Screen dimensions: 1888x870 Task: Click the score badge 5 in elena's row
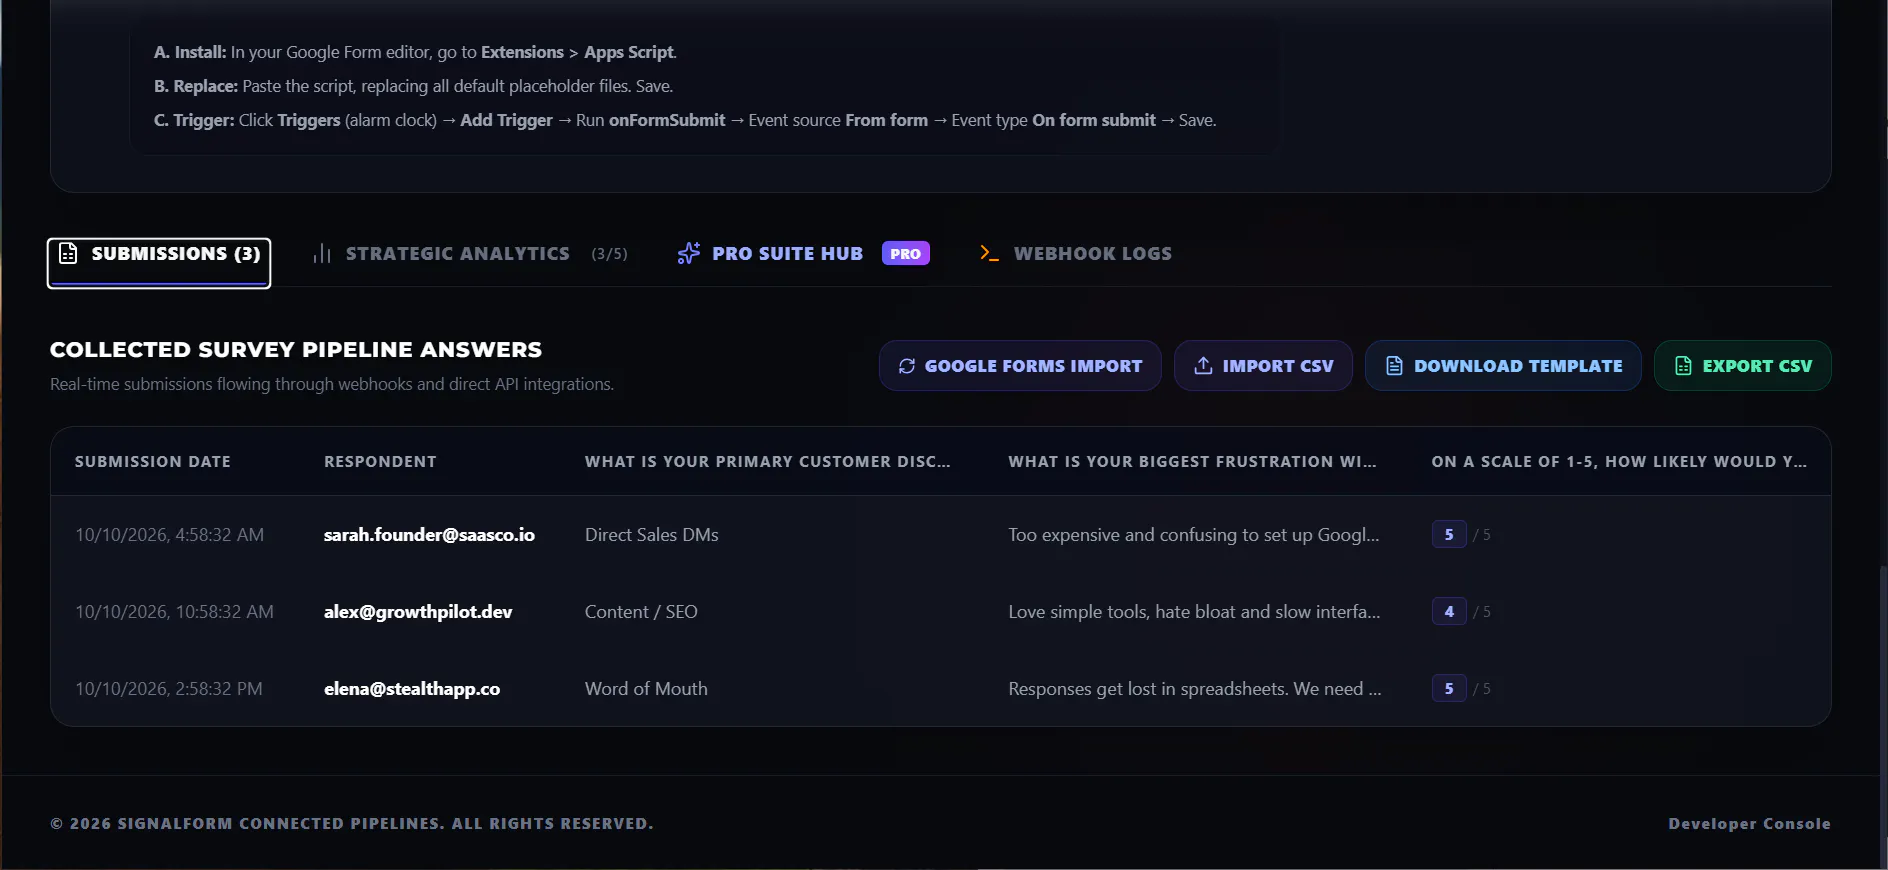(x=1449, y=689)
